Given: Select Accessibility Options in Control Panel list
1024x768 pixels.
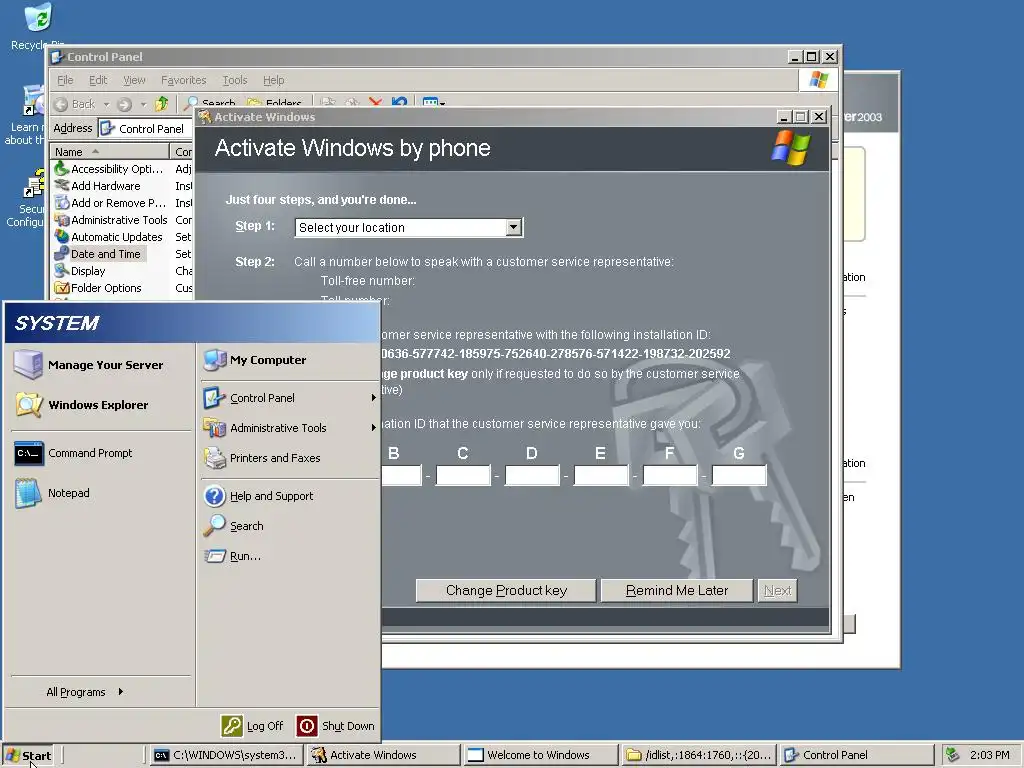Looking at the screenshot, I should [x=109, y=169].
